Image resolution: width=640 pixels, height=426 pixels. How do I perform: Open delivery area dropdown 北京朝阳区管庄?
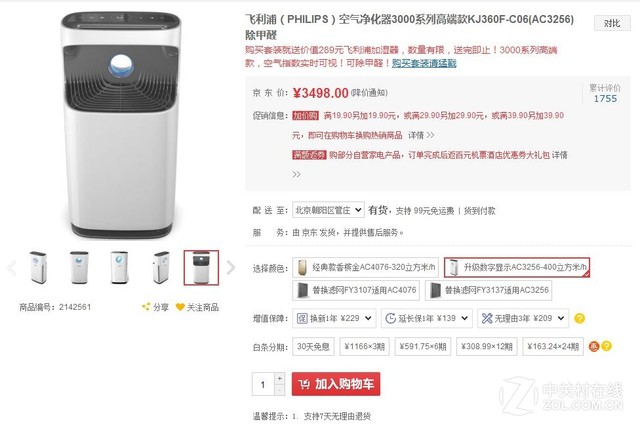click(x=328, y=210)
